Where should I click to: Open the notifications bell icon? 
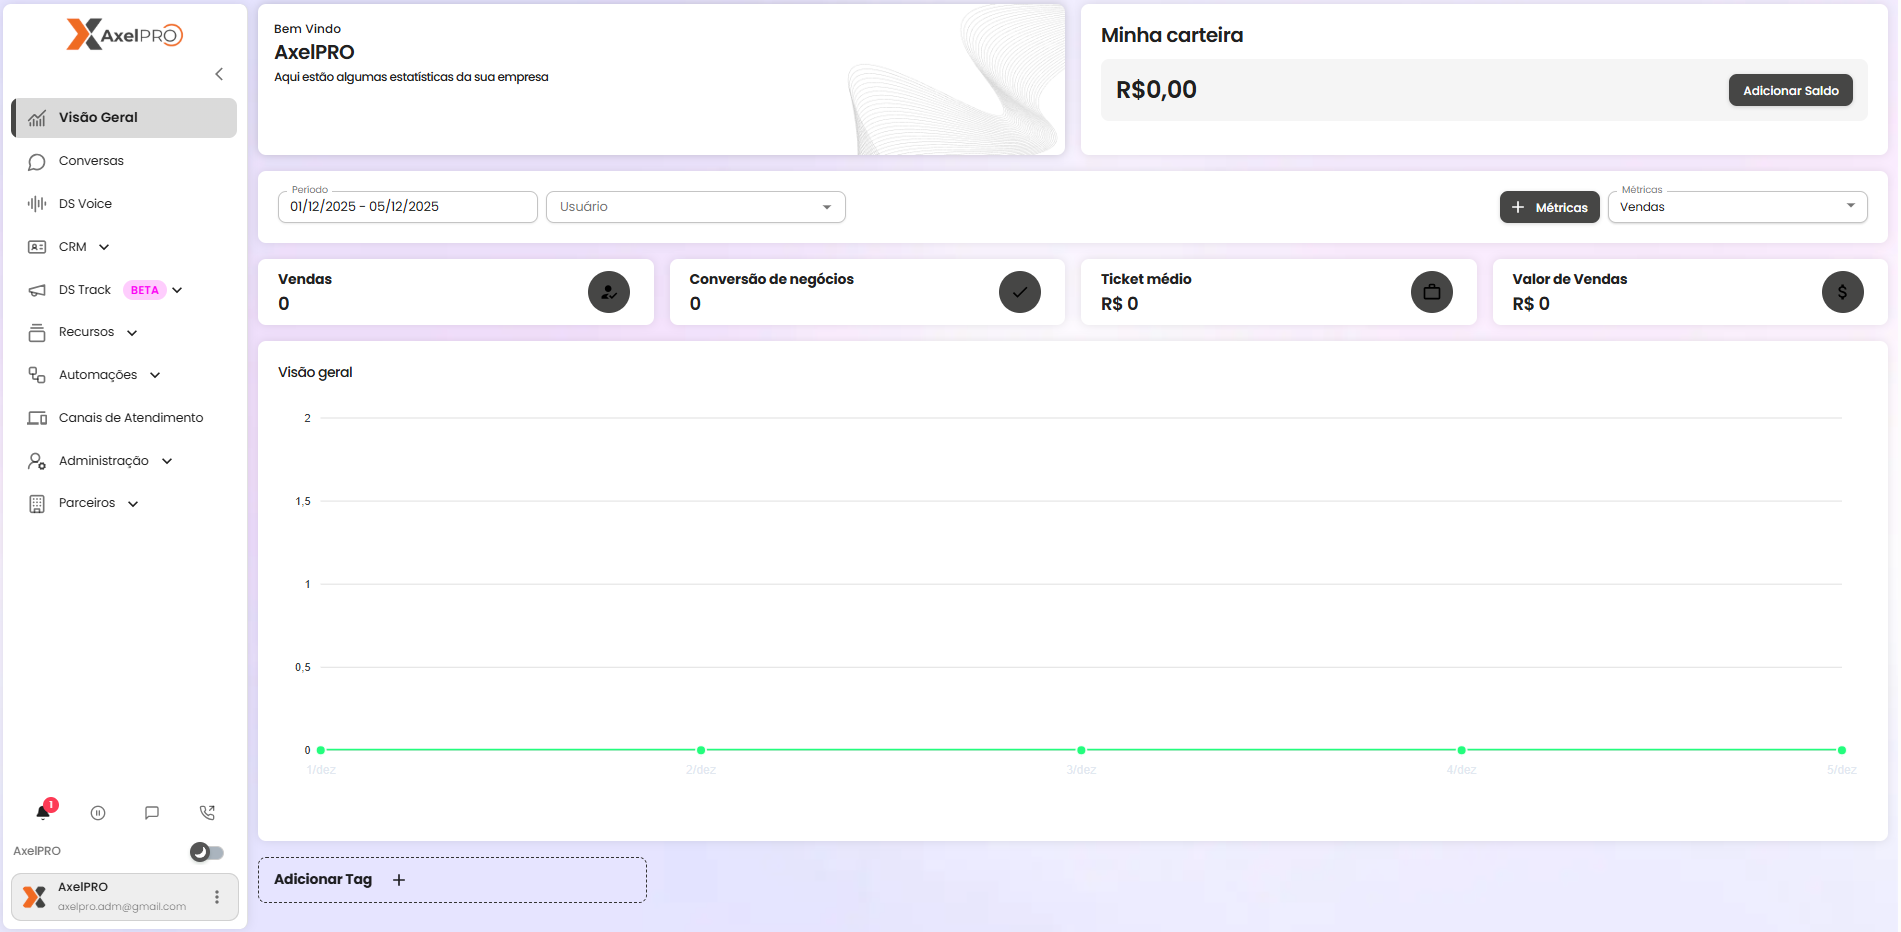[43, 812]
